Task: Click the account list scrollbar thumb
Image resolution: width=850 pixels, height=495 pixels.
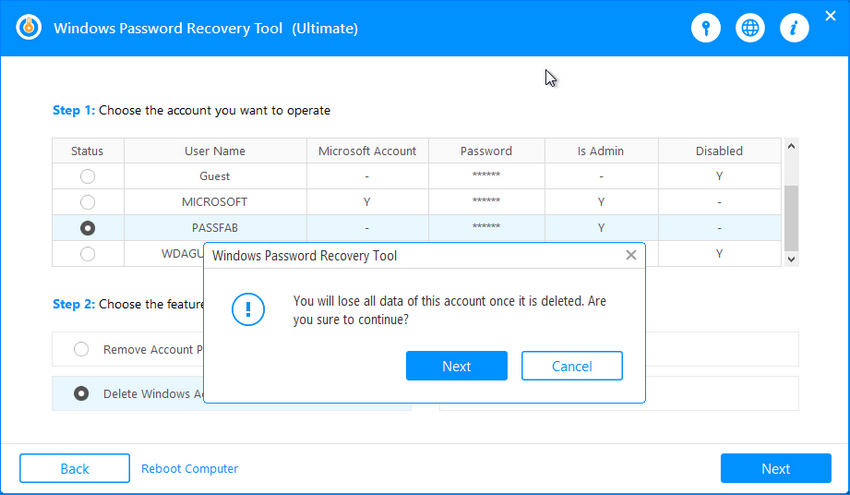Action: pos(791,218)
